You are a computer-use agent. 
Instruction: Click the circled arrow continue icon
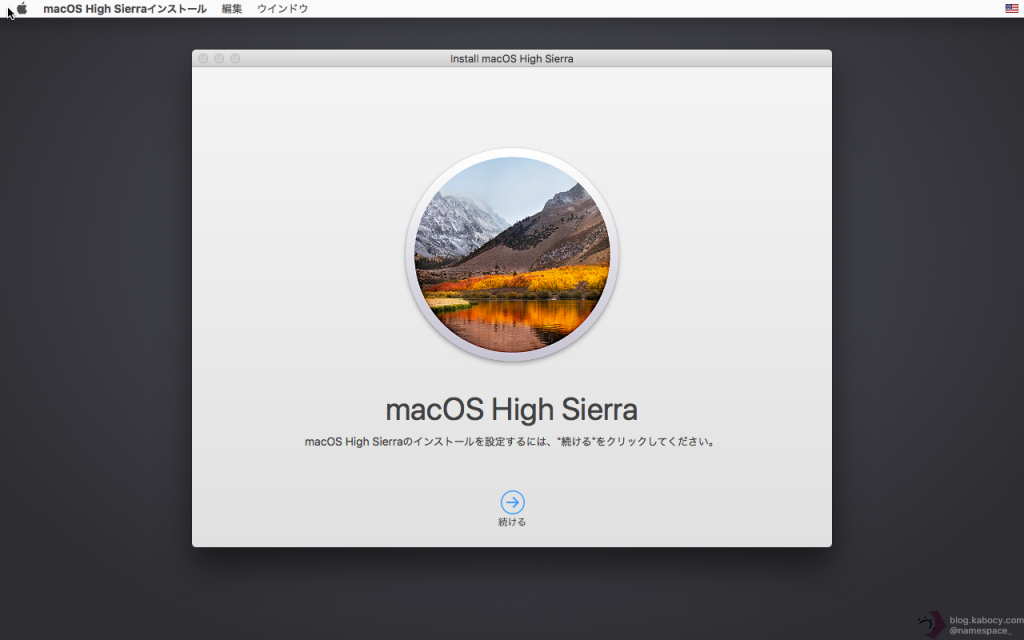coord(512,502)
